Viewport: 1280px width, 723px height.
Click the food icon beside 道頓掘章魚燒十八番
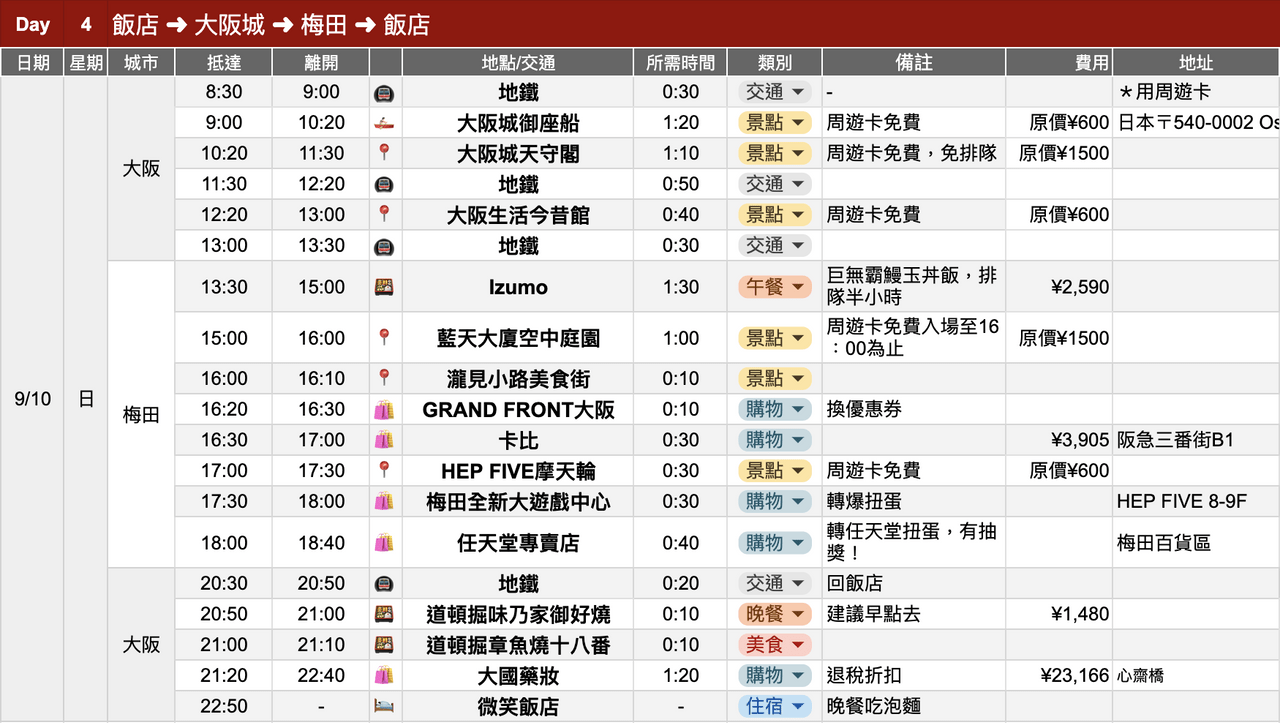pos(384,645)
